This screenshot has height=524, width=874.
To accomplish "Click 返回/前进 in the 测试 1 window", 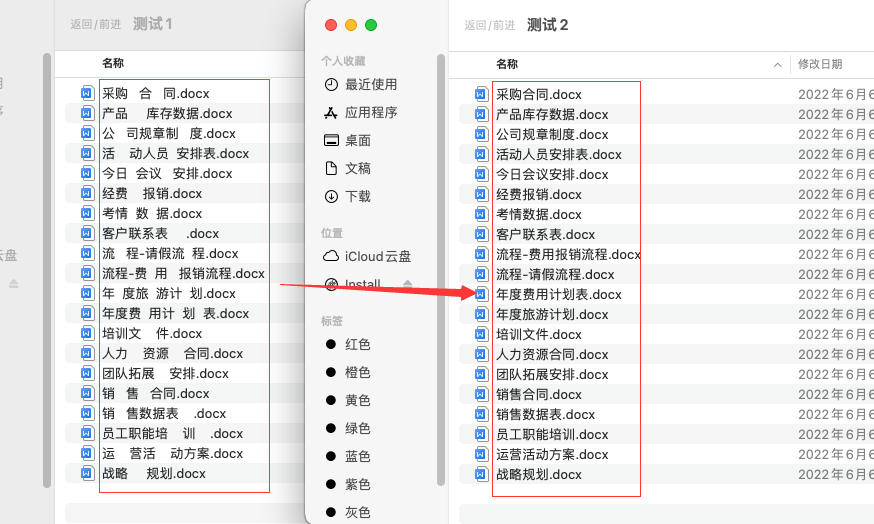I will (x=96, y=25).
